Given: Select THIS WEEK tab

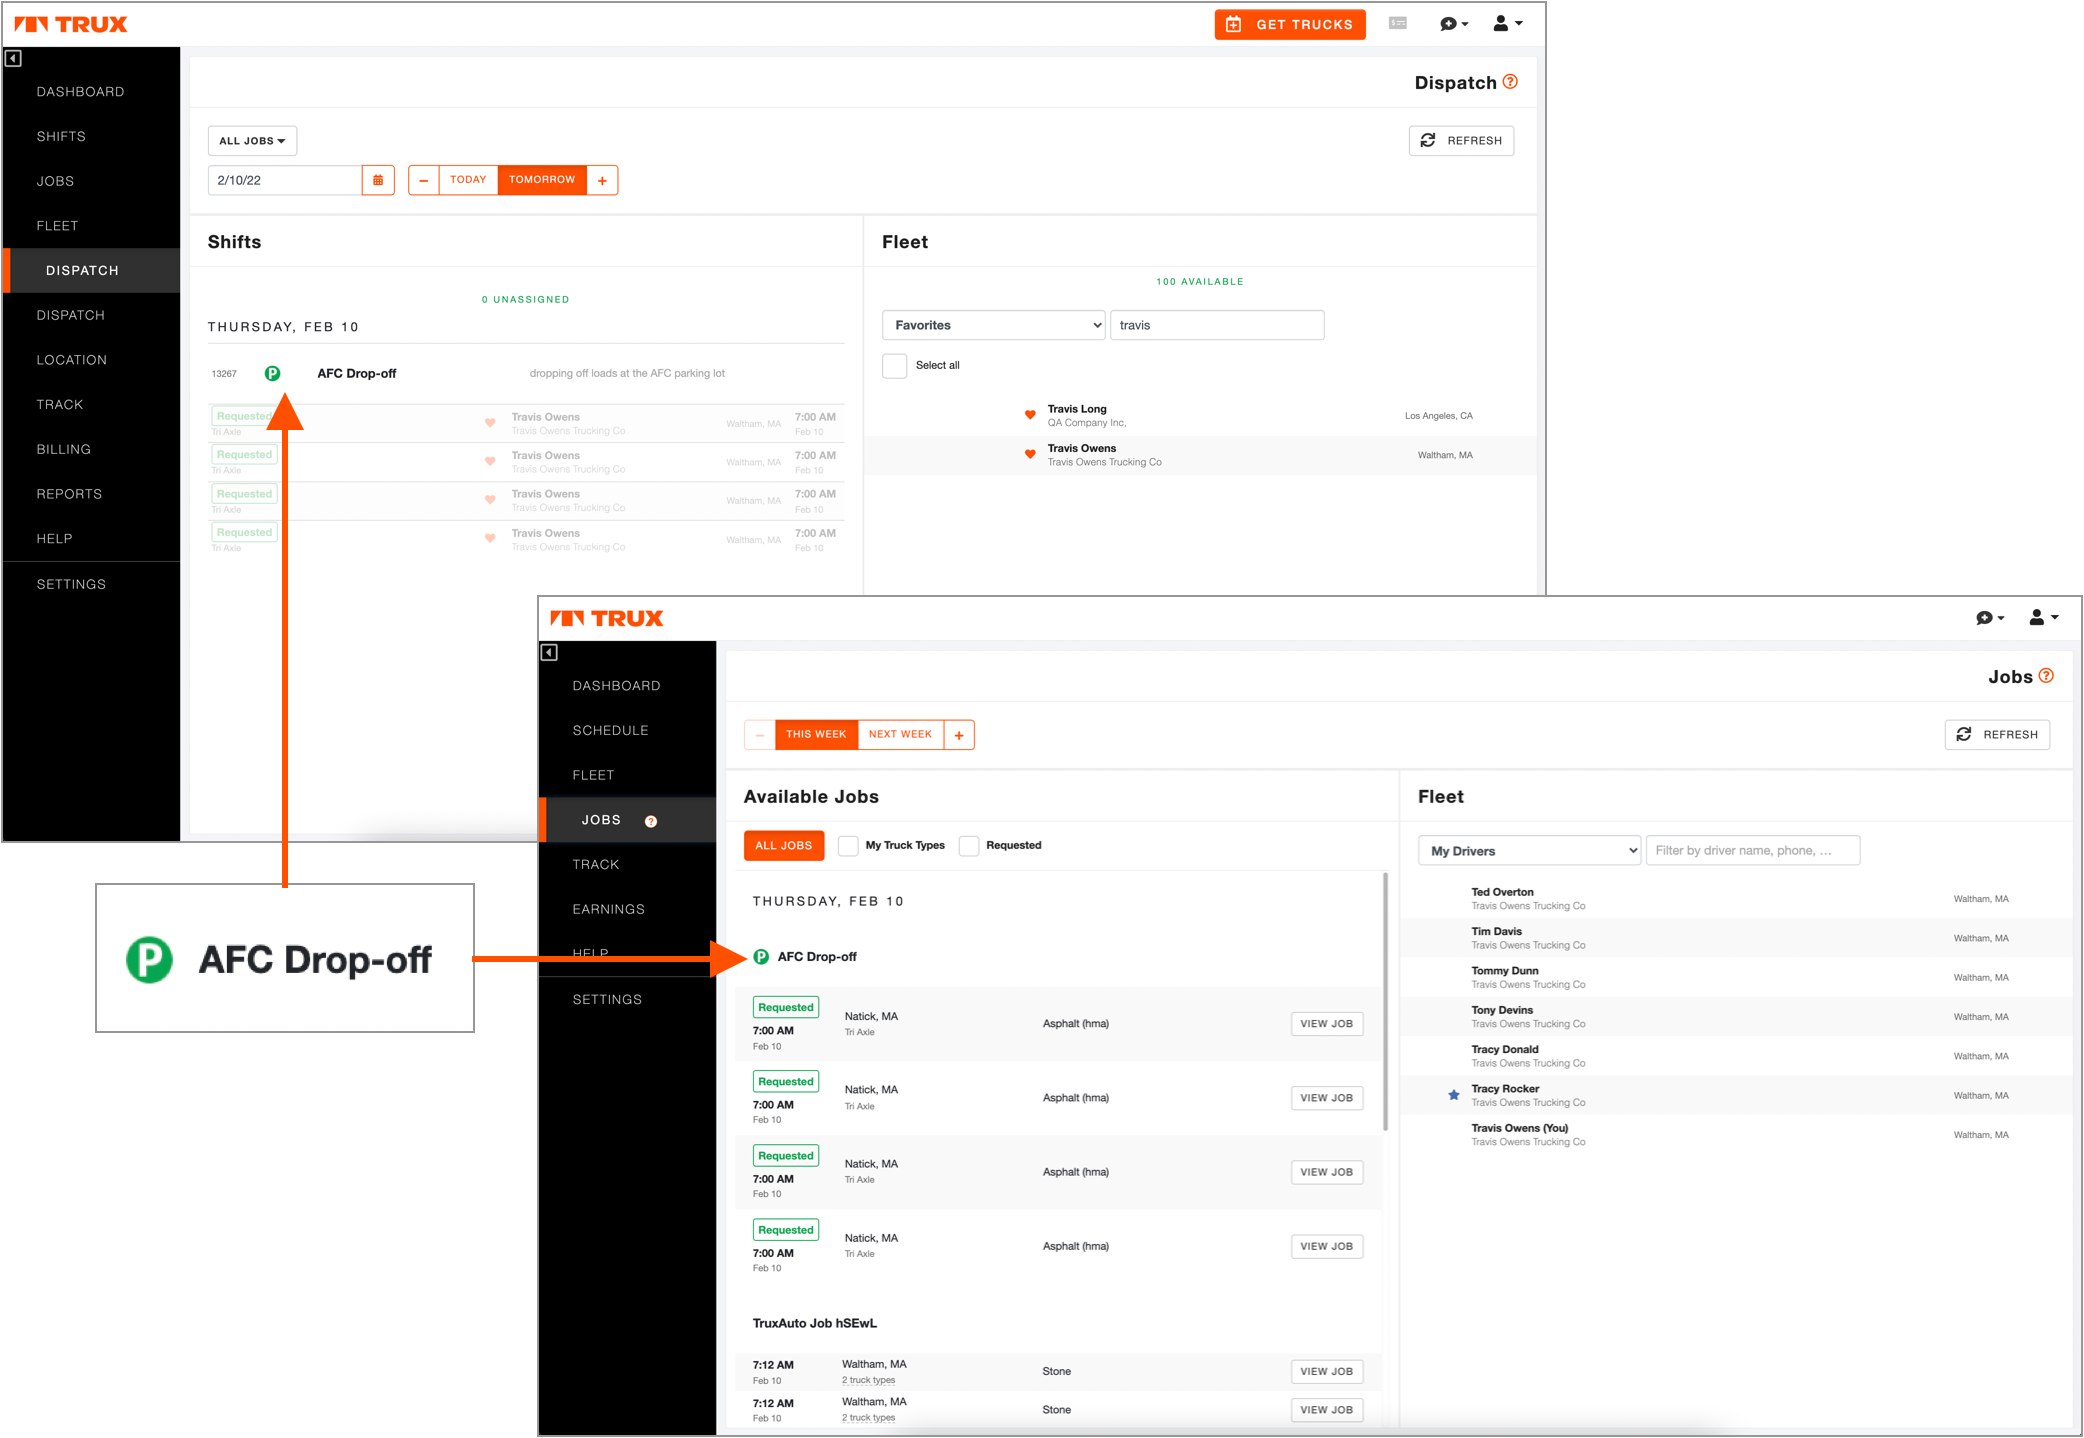Looking at the screenshot, I should 816,735.
